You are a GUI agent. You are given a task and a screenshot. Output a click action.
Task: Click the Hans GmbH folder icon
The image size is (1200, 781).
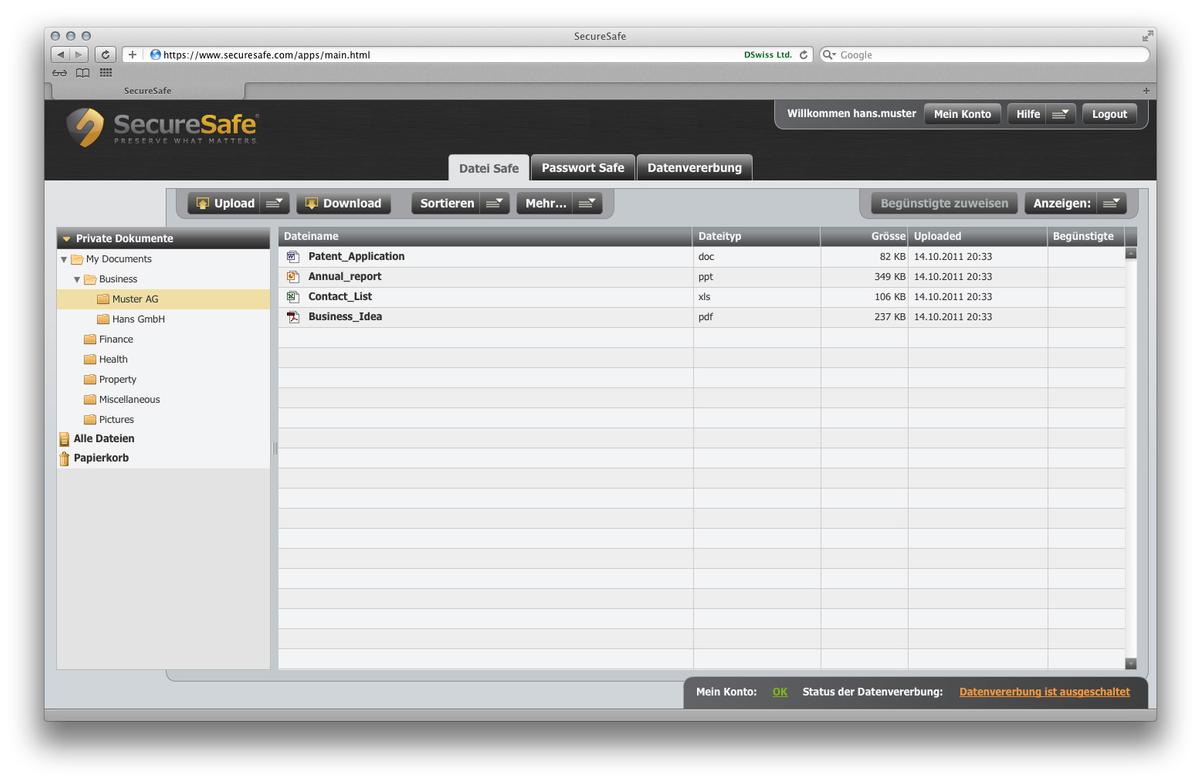pyautogui.click(x=103, y=319)
